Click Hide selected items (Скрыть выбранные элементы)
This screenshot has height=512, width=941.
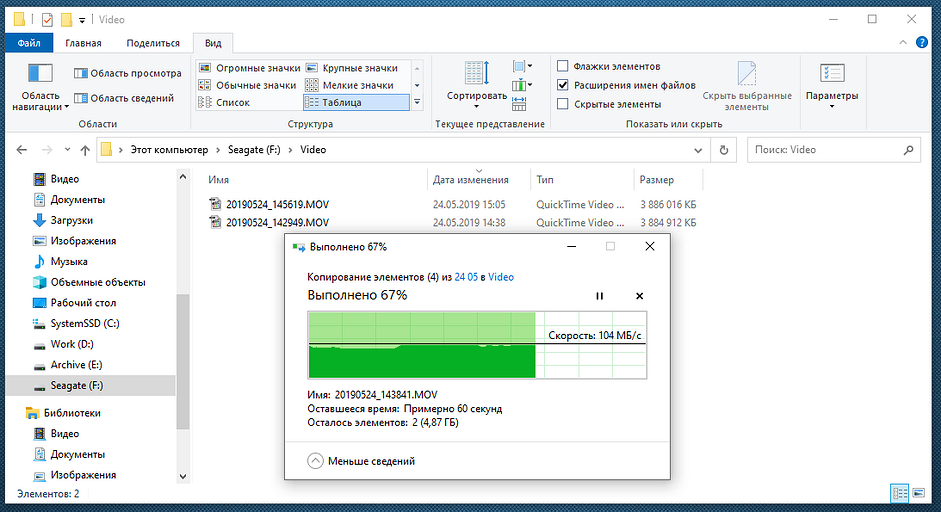tap(747, 87)
